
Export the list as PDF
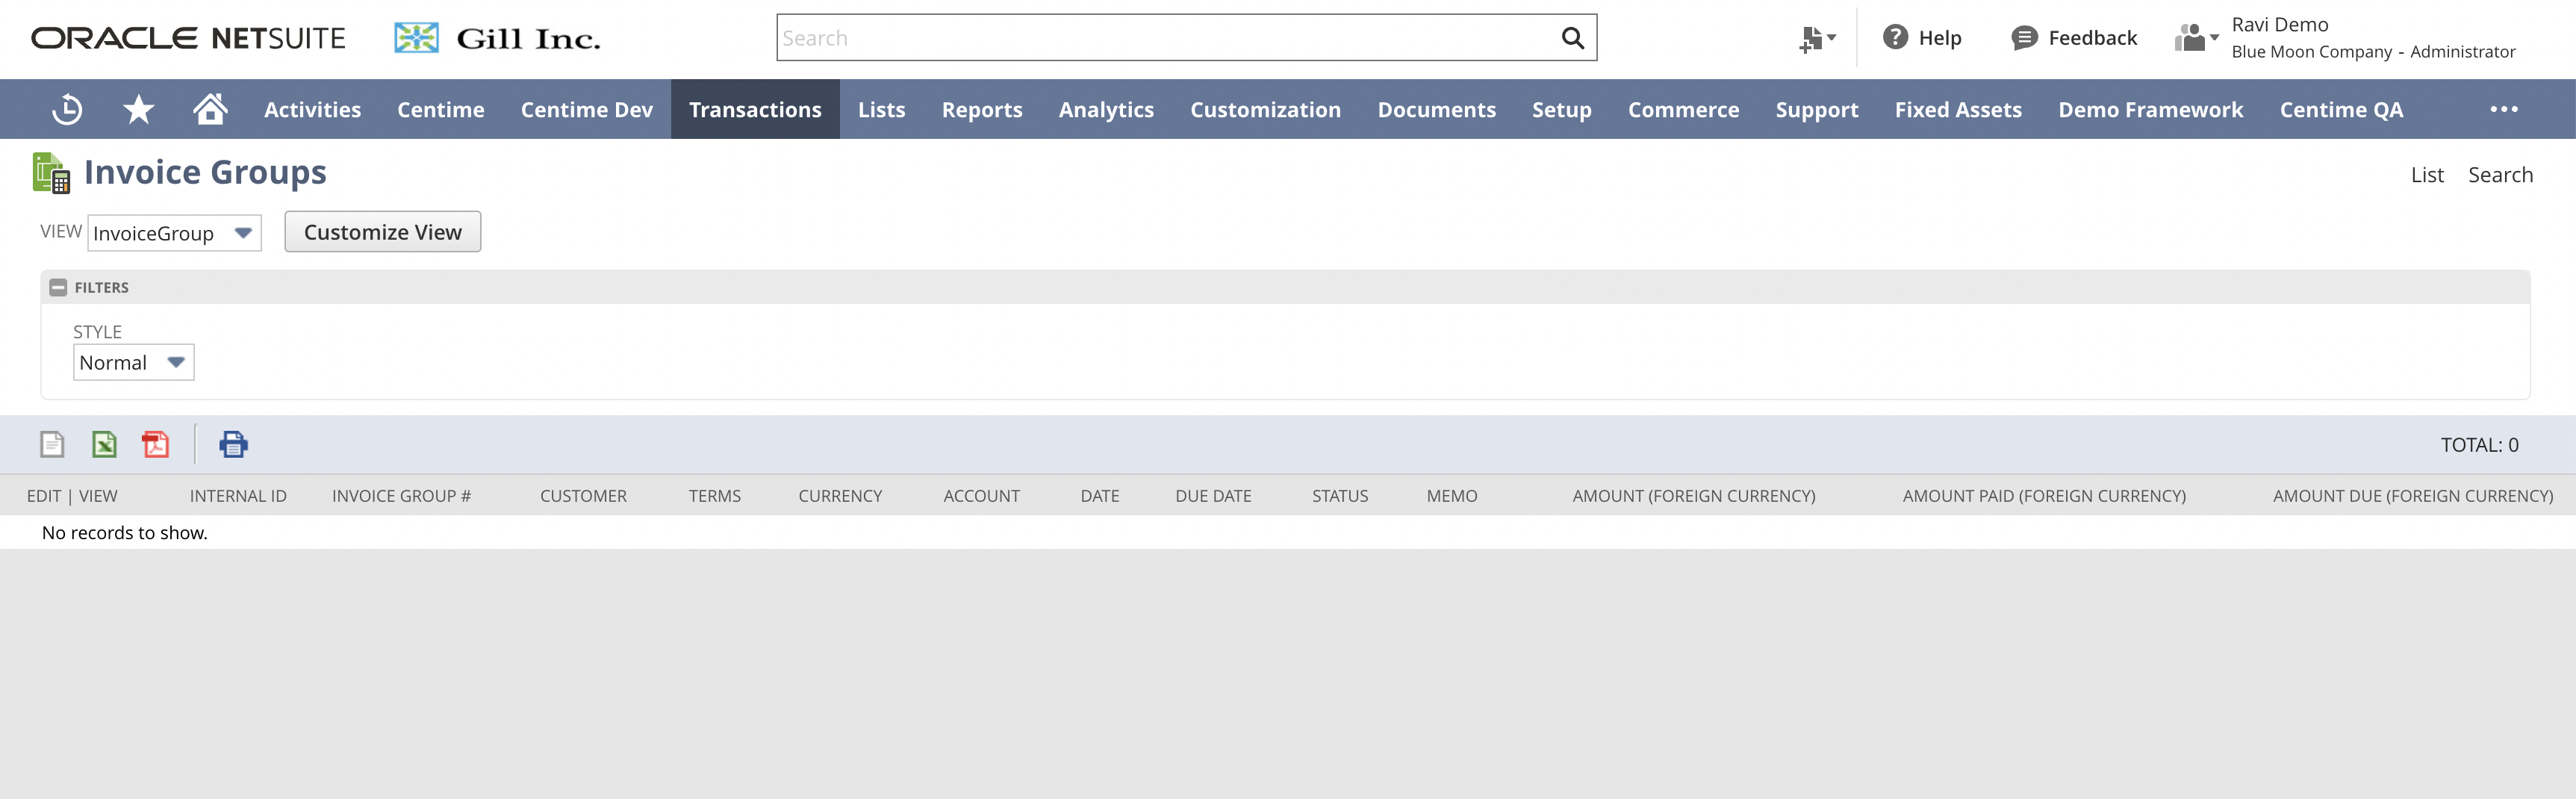(x=156, y=444)
